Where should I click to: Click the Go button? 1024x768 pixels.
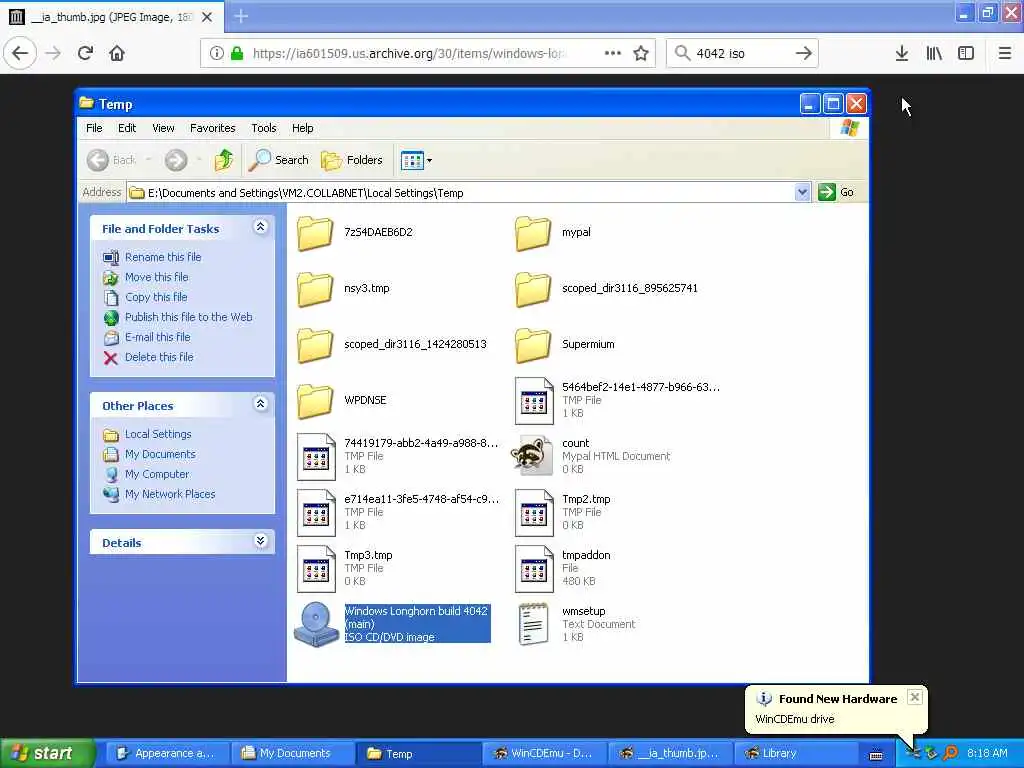click(x=837, y=192)
